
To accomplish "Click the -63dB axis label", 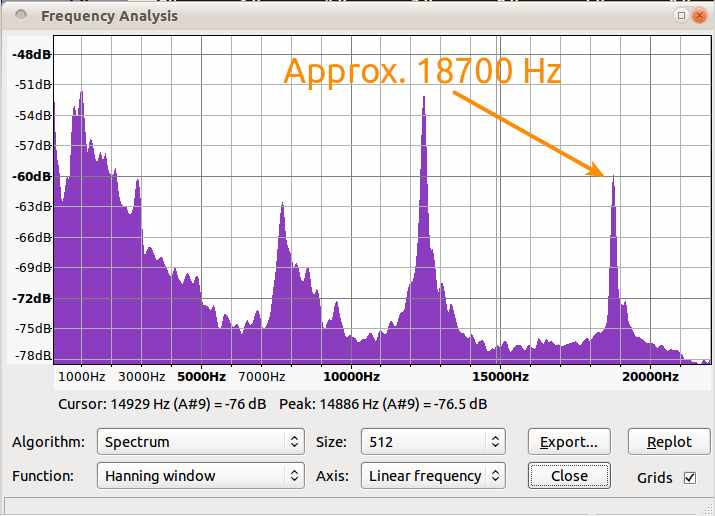I will click(33, 206).
